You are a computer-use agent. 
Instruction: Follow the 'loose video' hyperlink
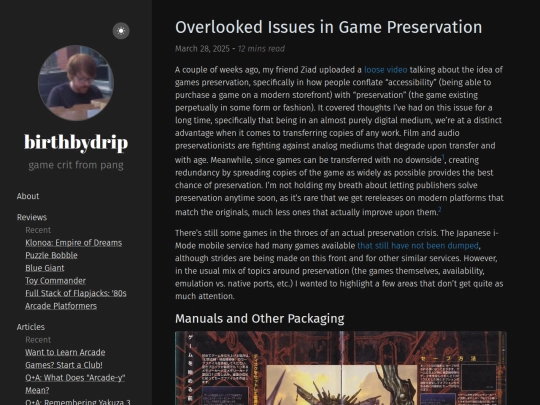(386, 70)
